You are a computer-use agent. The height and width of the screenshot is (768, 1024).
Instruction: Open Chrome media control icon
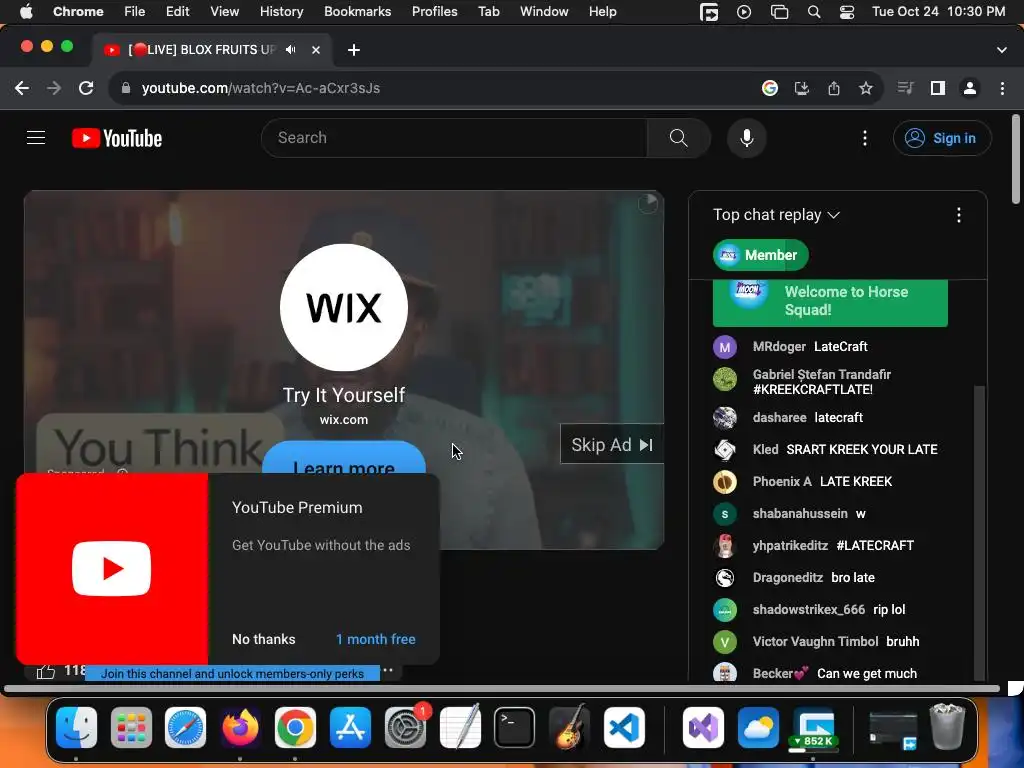[x=906, y=88]
